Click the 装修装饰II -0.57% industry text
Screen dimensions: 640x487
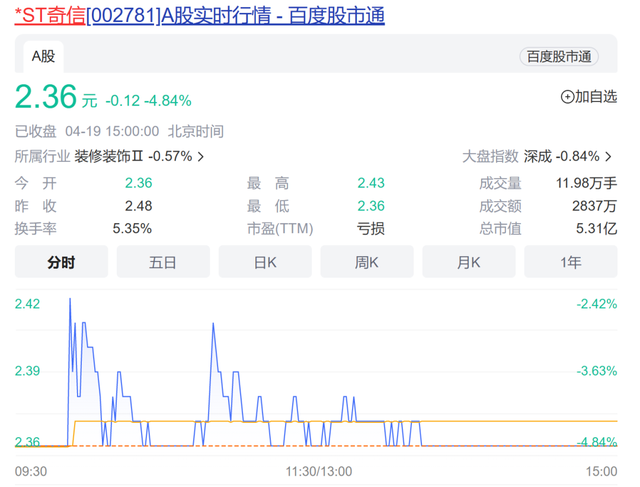[133, 156]
